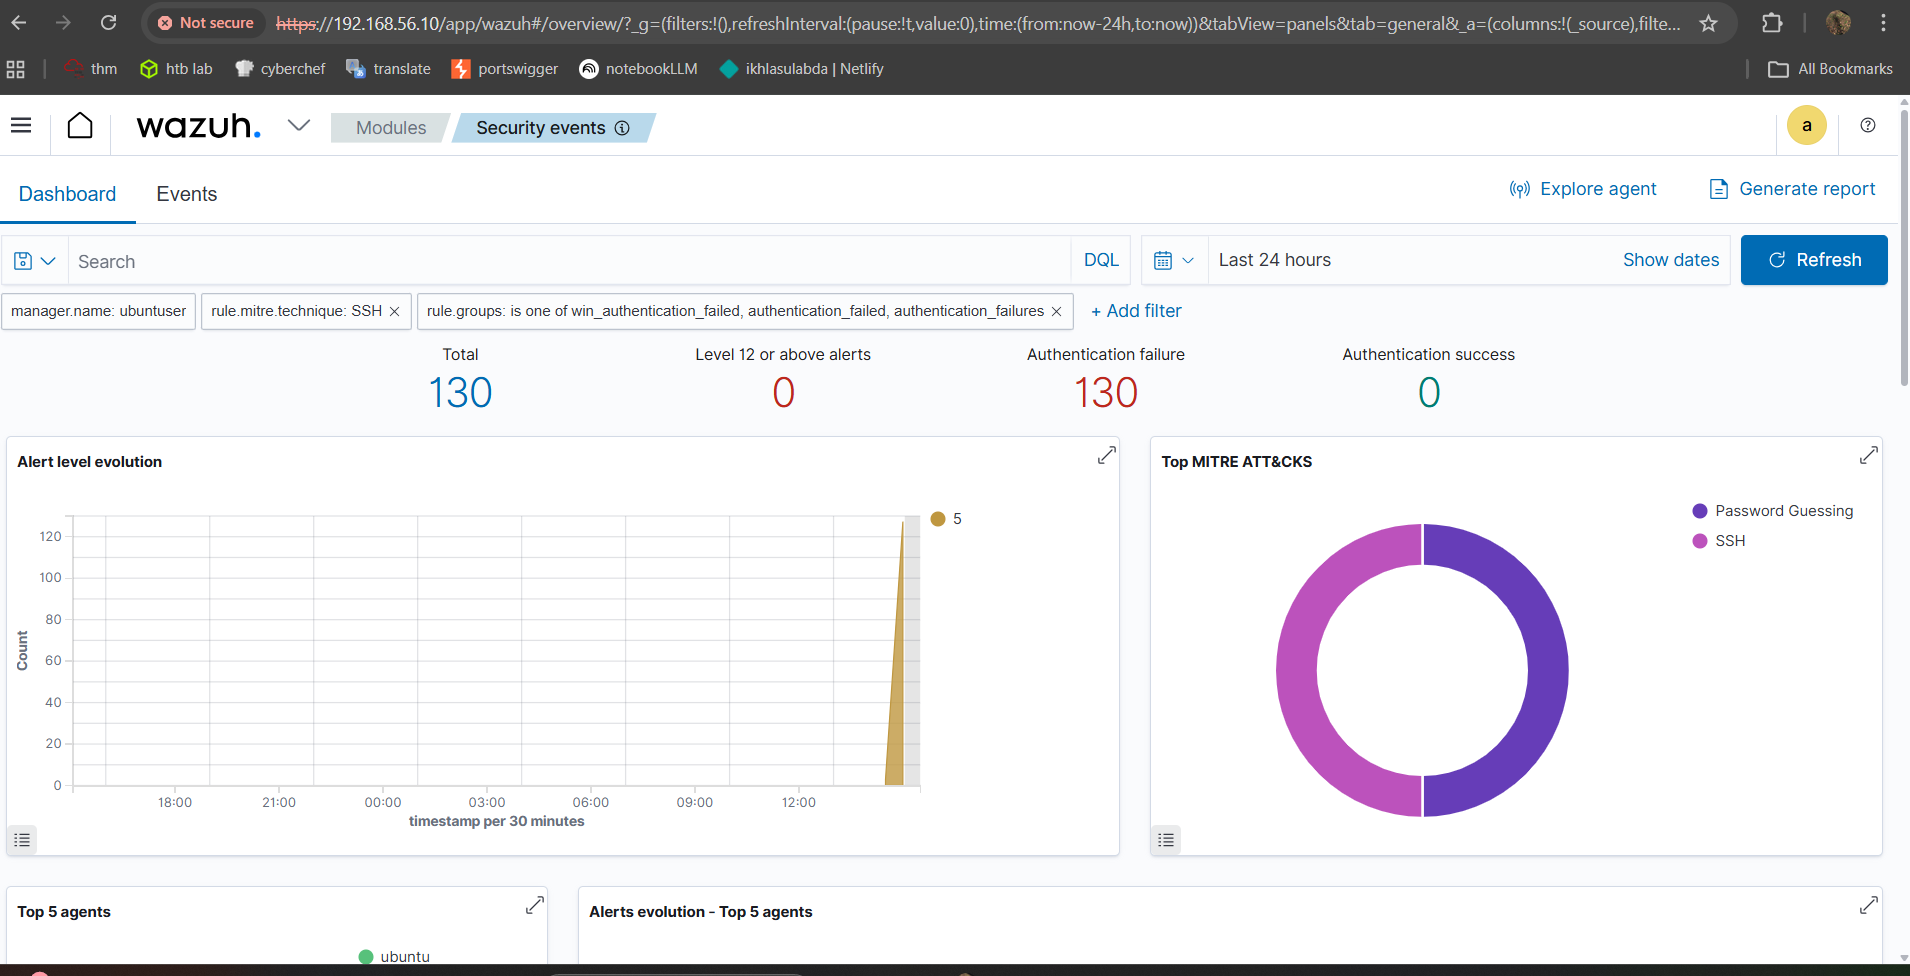This screenshot has height=976, width=1910.
Task: Go to Wazuh home via house icon
Action: (x=80, y=125)
